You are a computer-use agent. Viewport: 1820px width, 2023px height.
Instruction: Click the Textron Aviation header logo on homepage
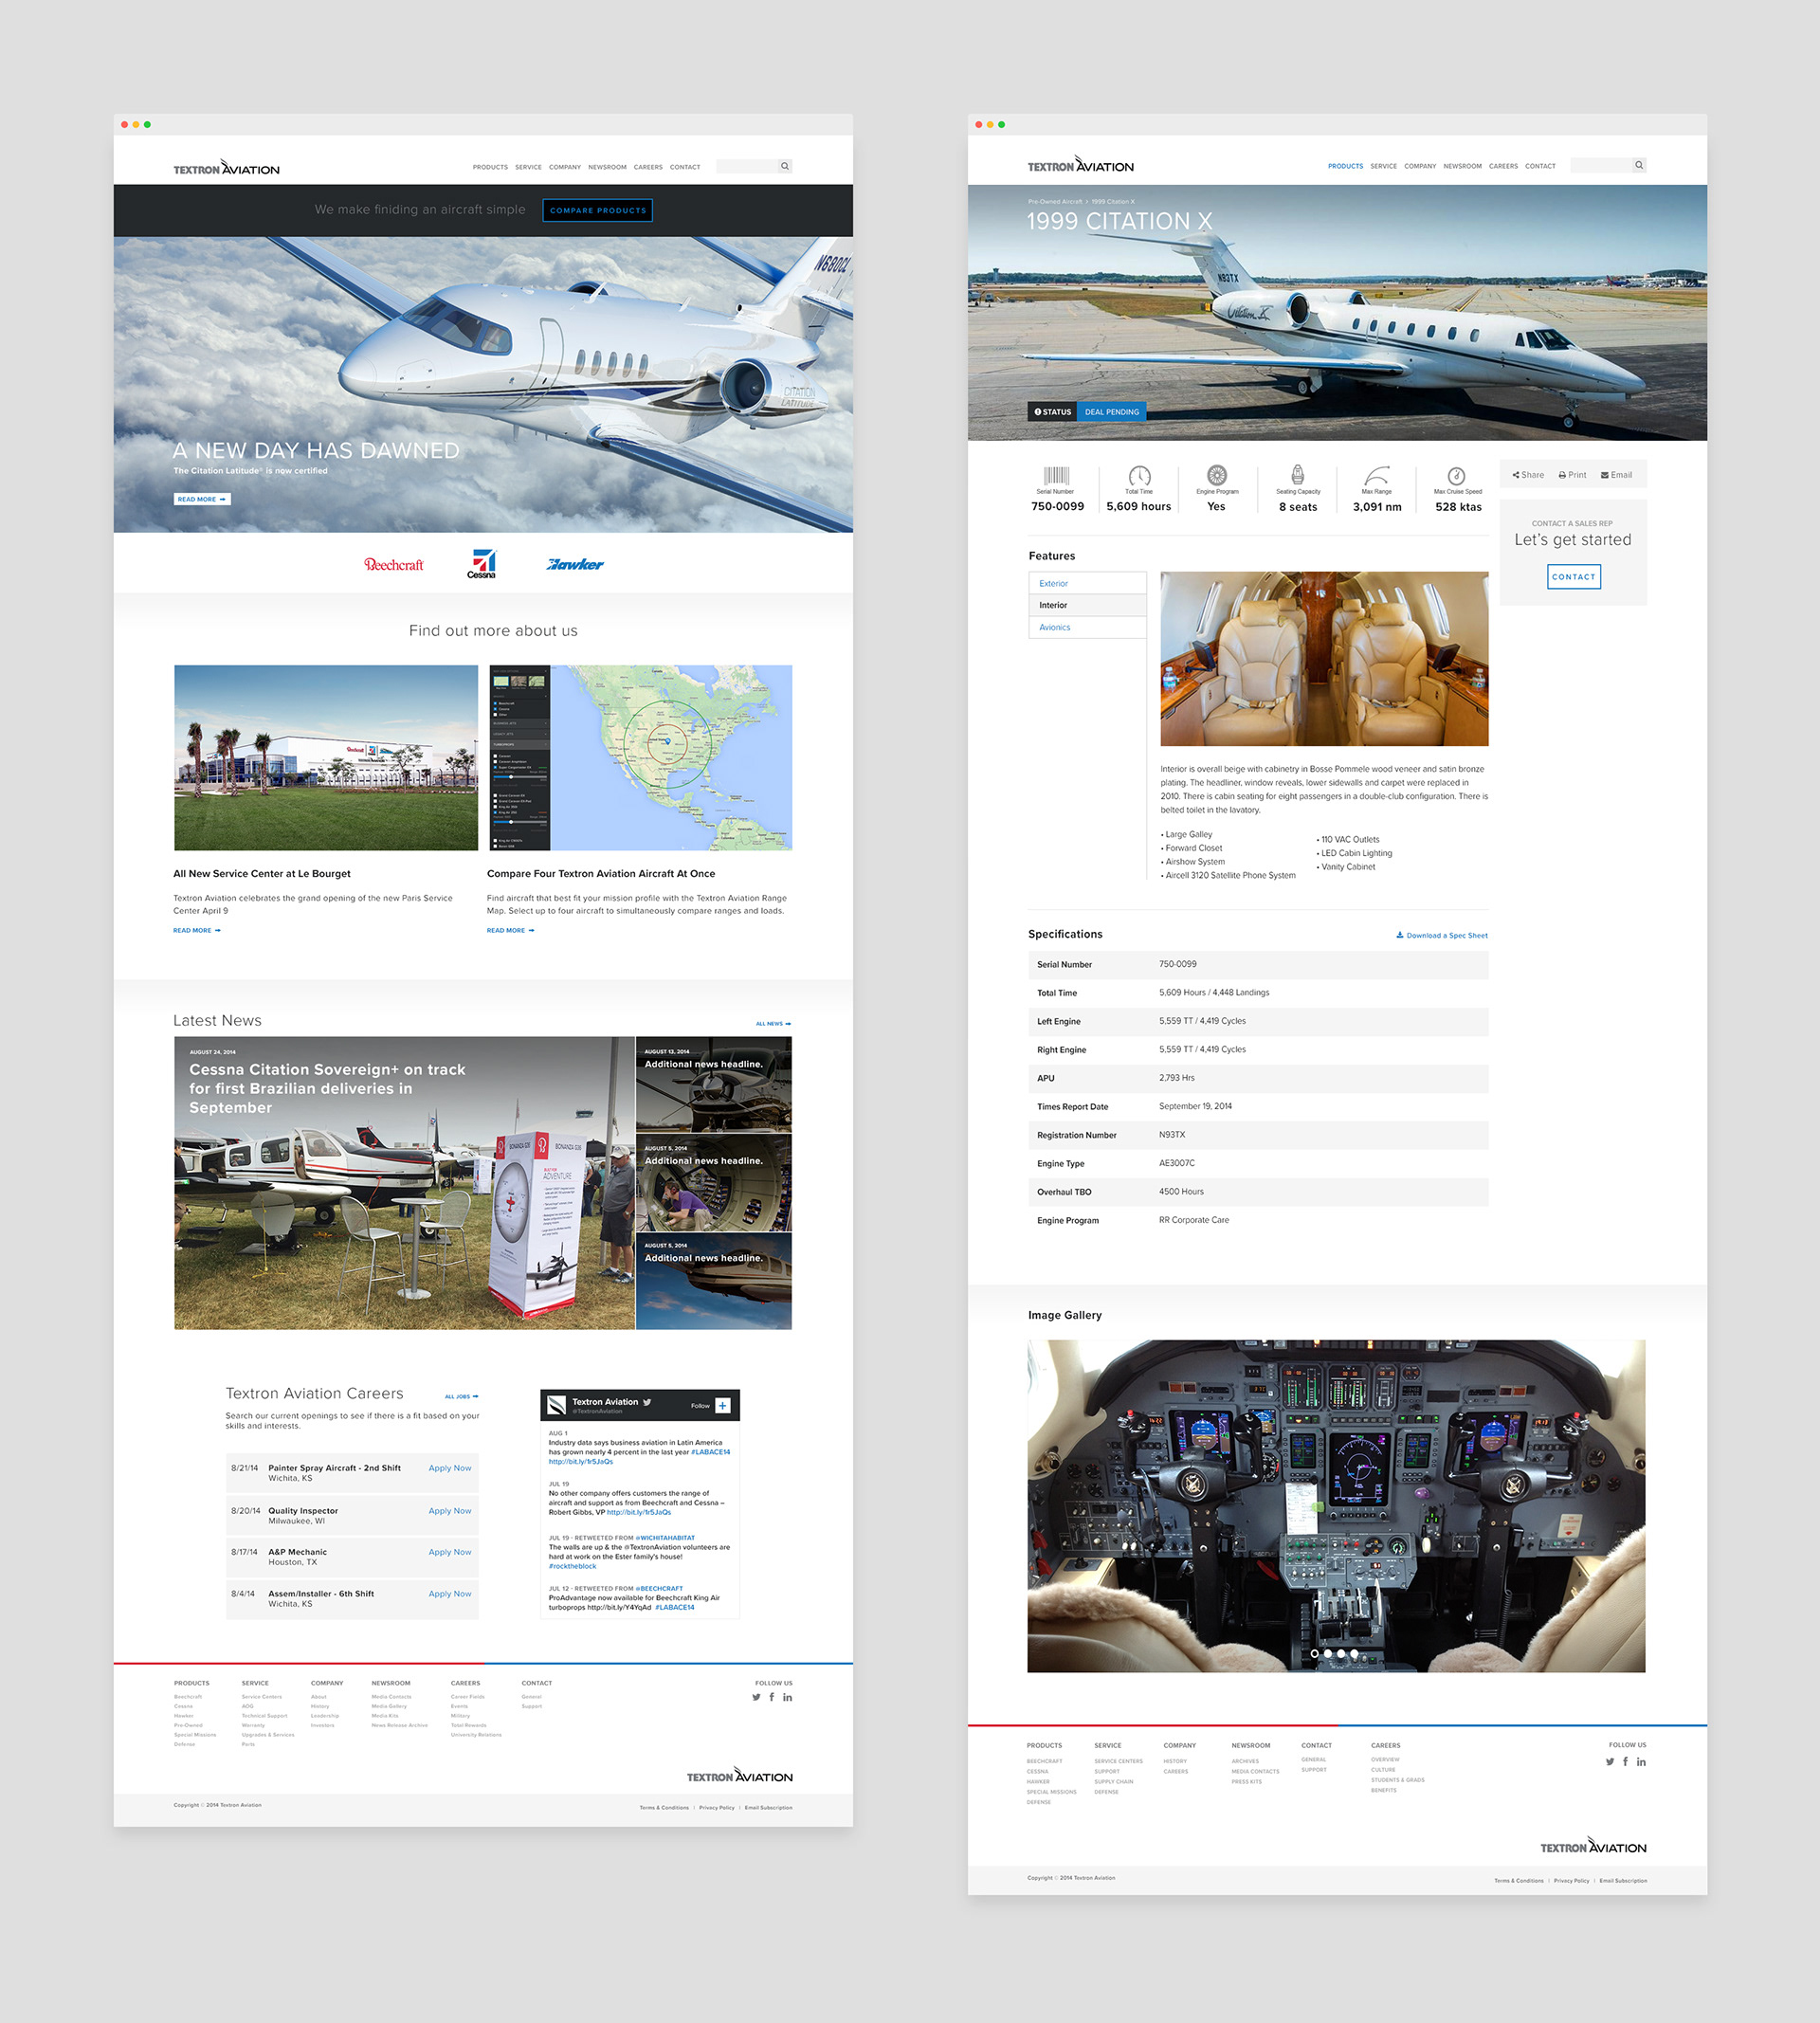point(227,168)
